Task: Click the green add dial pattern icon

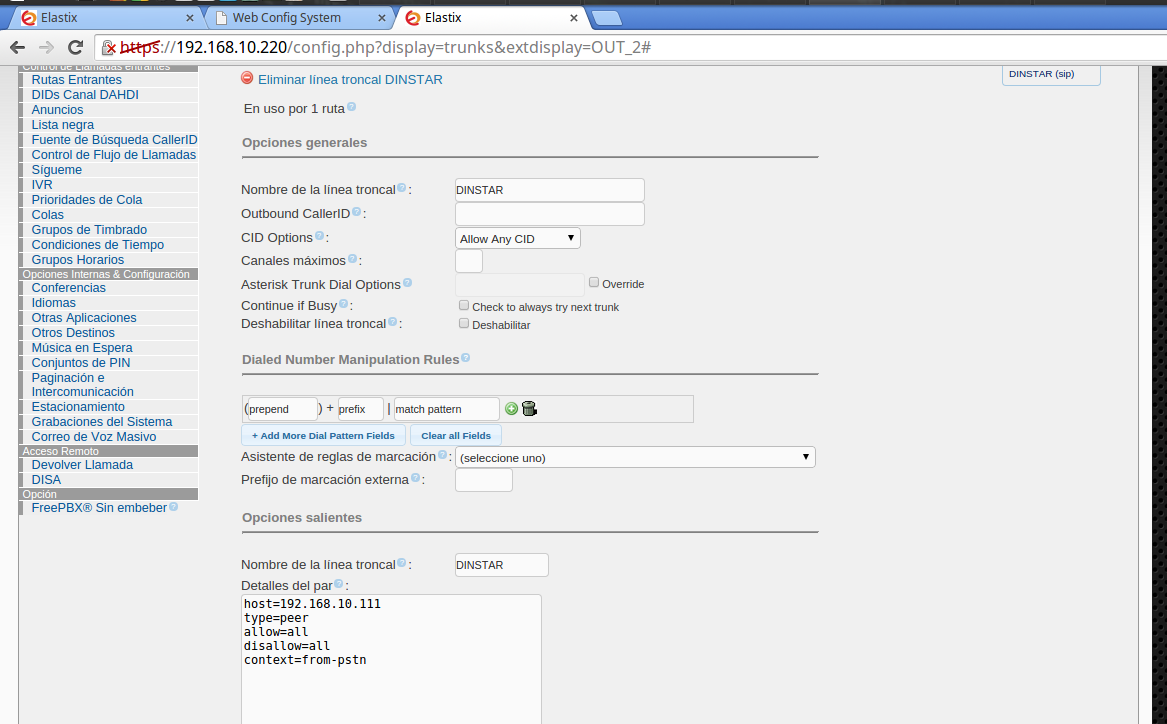Action: pos(511,408)
